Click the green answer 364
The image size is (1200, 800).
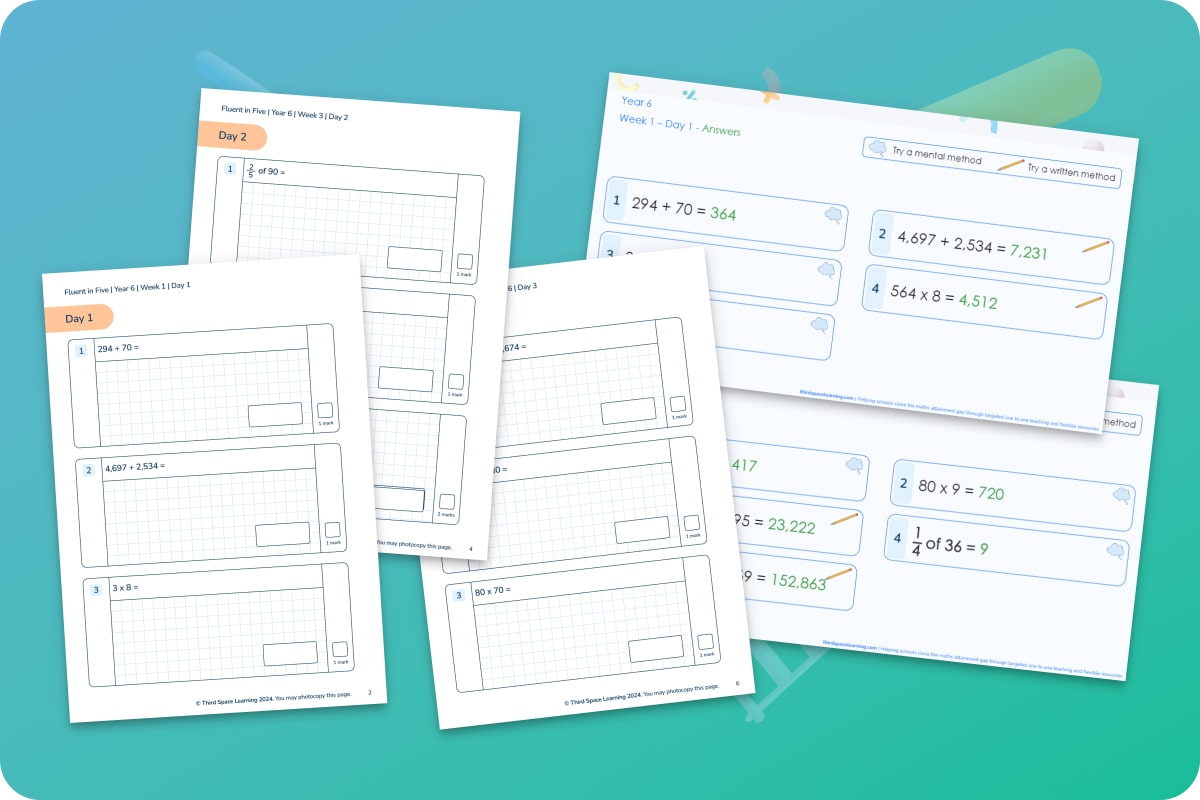click(x=723, y=213)
